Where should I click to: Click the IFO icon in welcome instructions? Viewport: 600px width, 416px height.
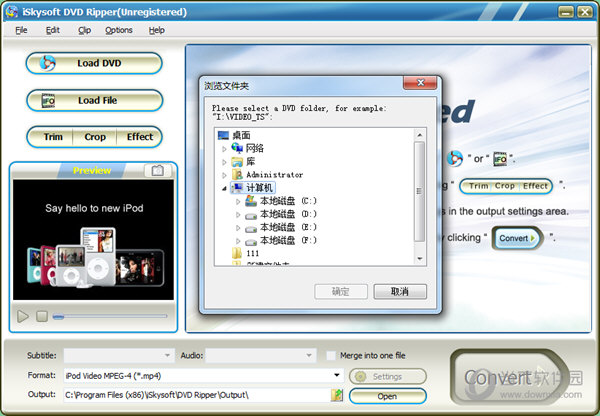500,159
